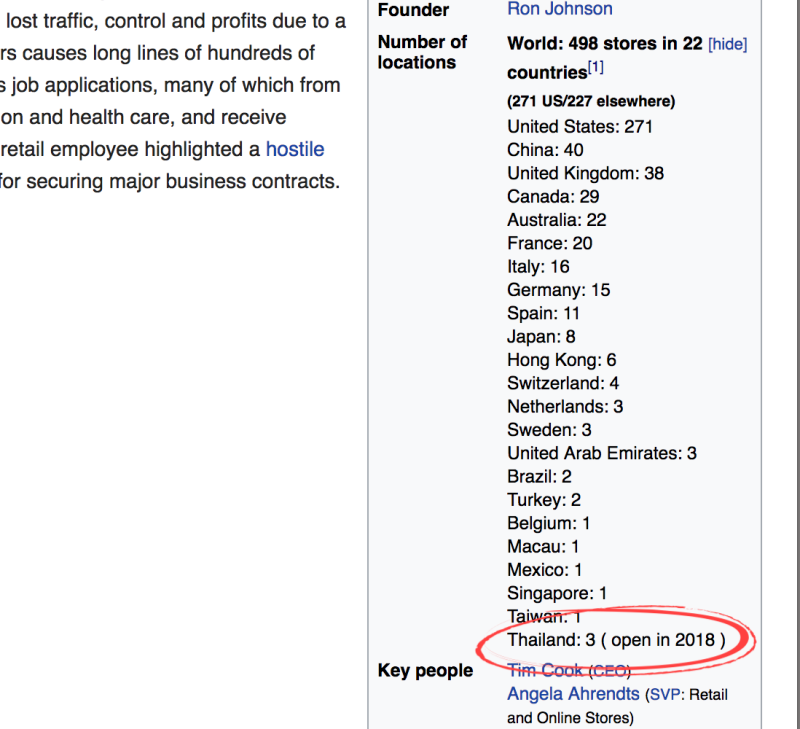Open the Ron Johnson founder link
Screen dimensions: 800x729
click(559, 10)
